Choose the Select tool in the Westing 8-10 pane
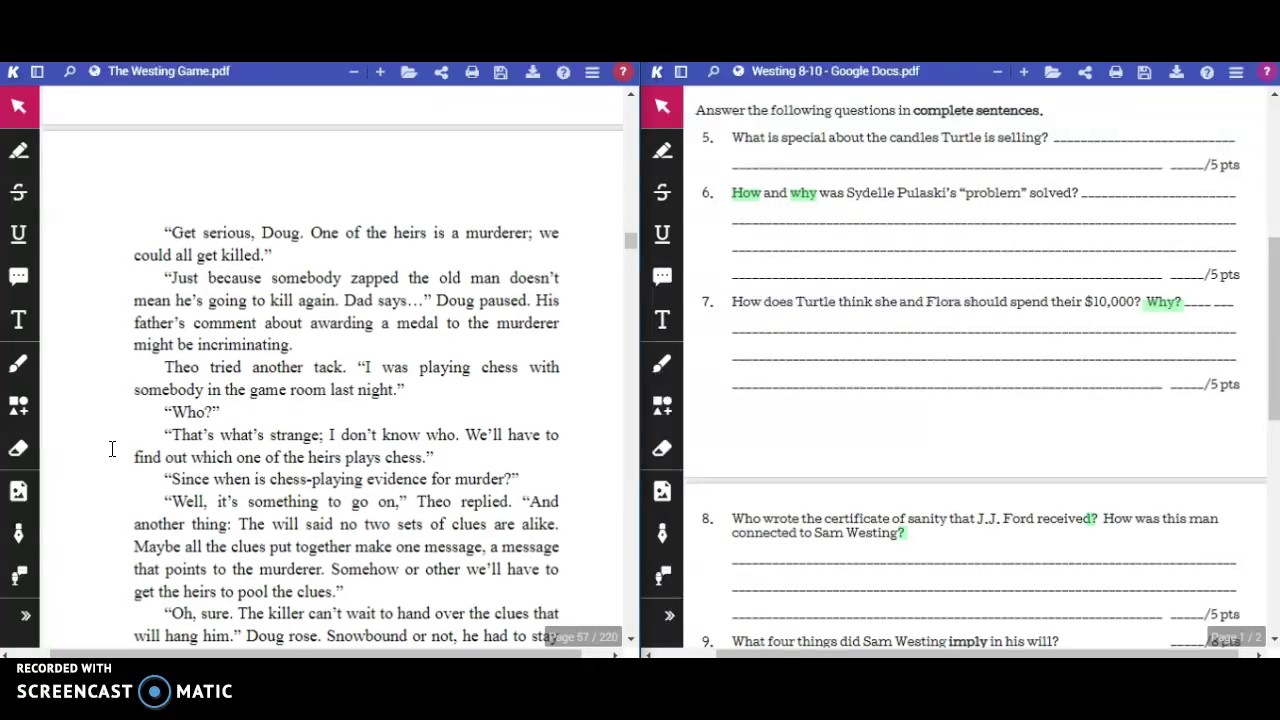 tap(663, 106)
